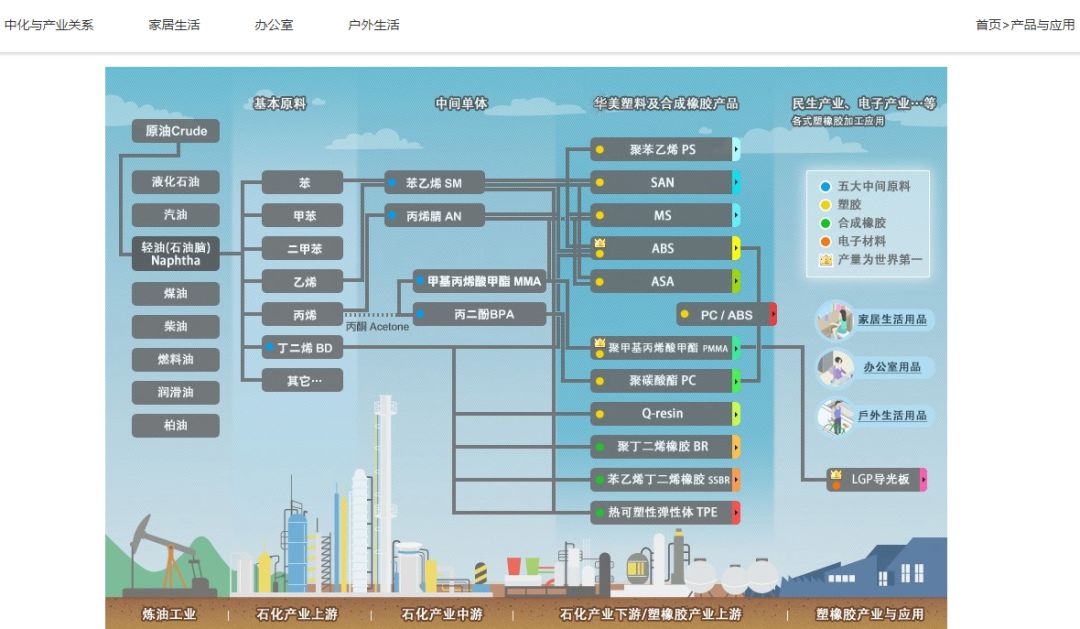Select the 苯乙烯 SM monomer box
Viewport: 1080px width, 629px height.
coord(435,183)
